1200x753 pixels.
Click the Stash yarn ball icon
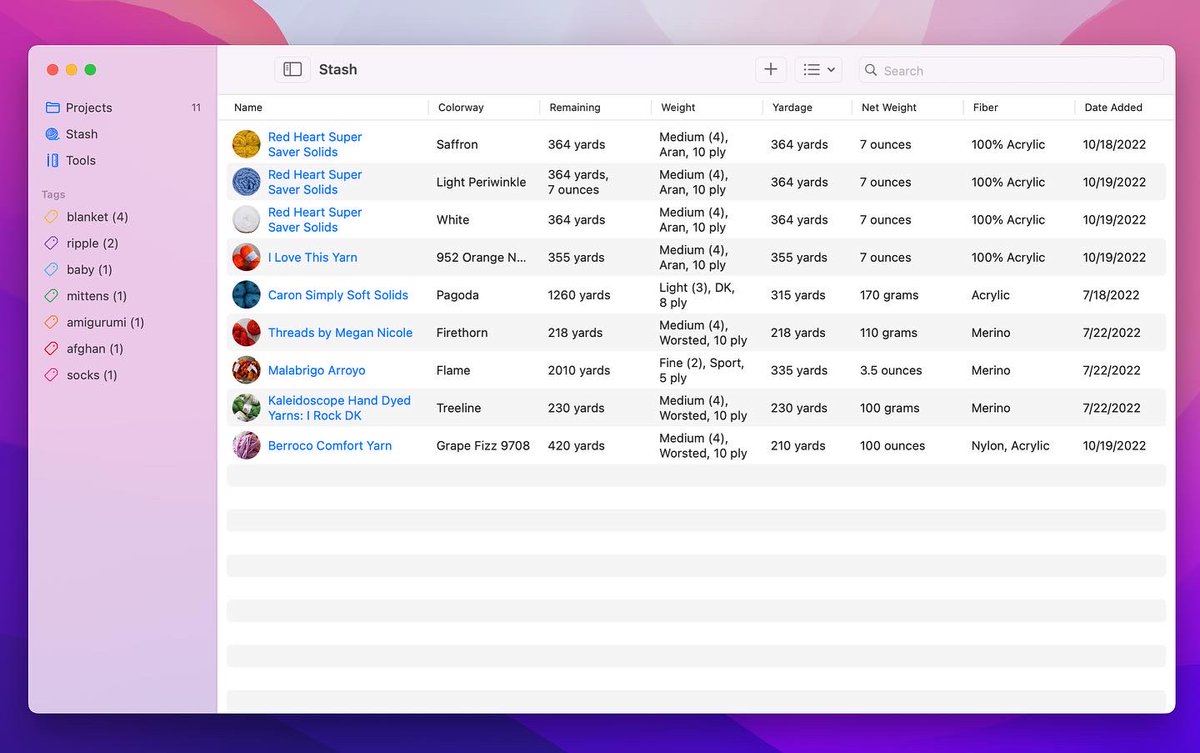point(52,134)
